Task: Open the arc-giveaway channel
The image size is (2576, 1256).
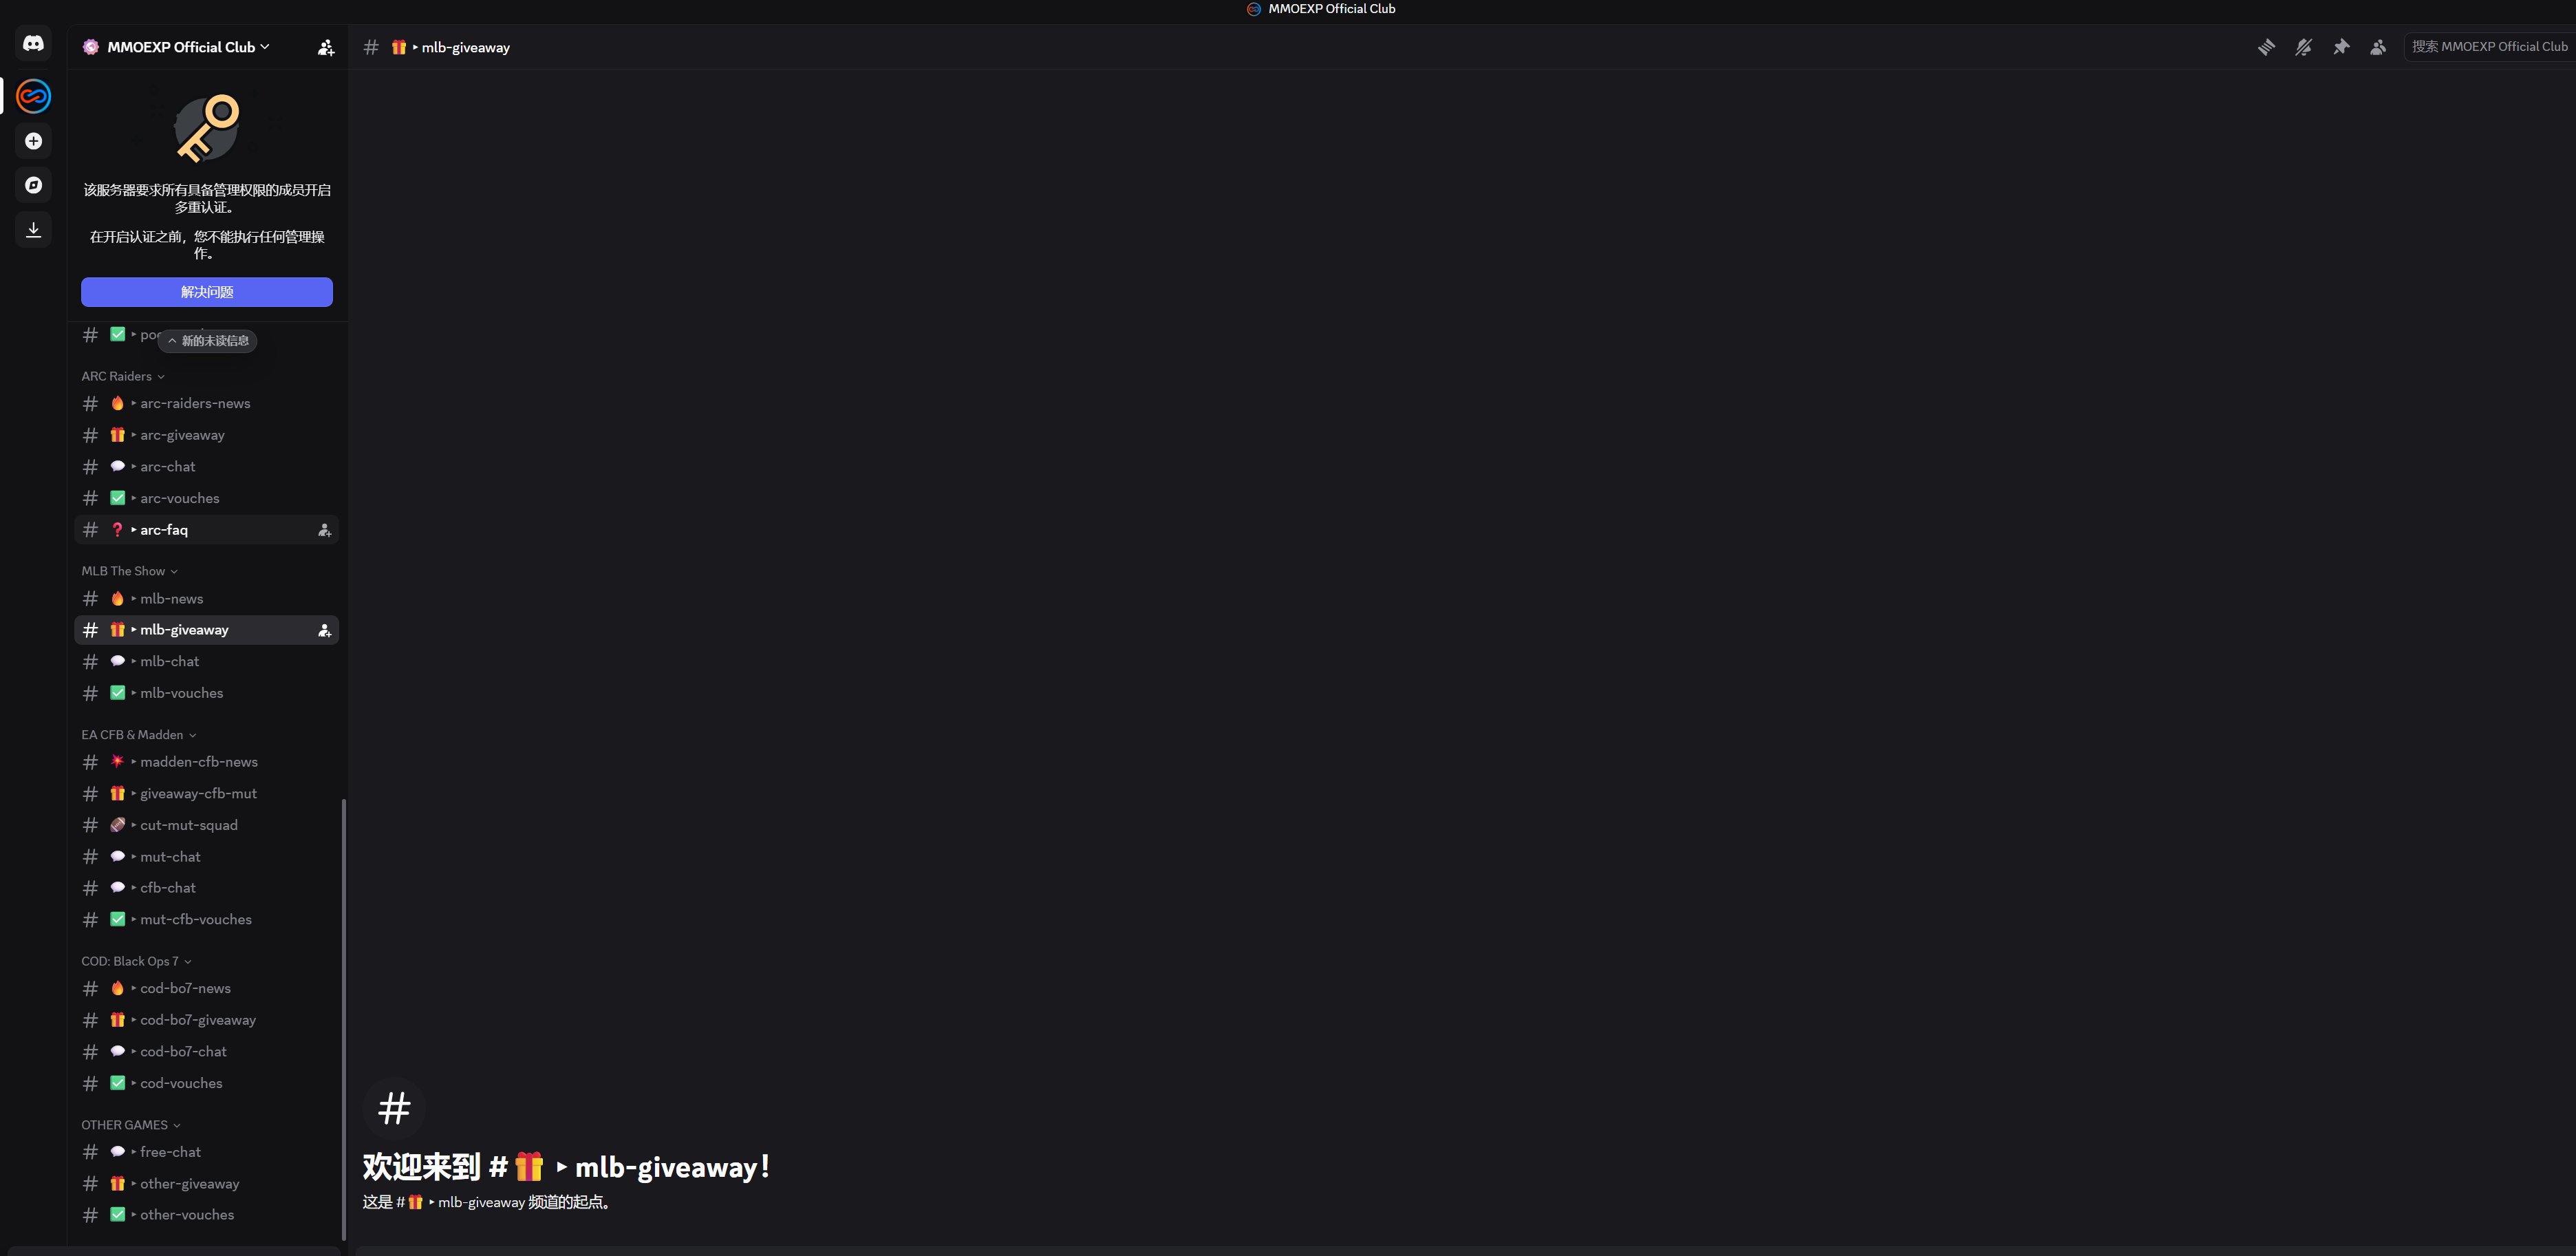Action: pos(207,435)
